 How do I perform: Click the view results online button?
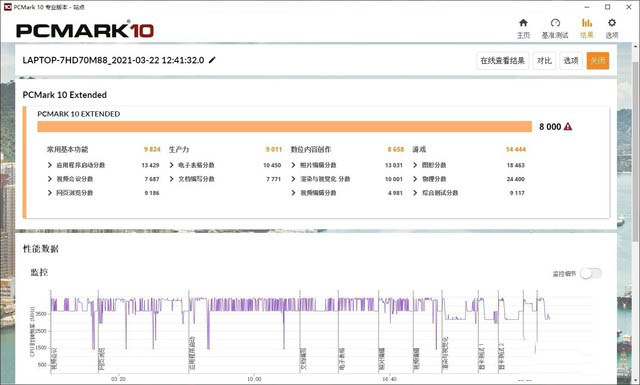502,61
